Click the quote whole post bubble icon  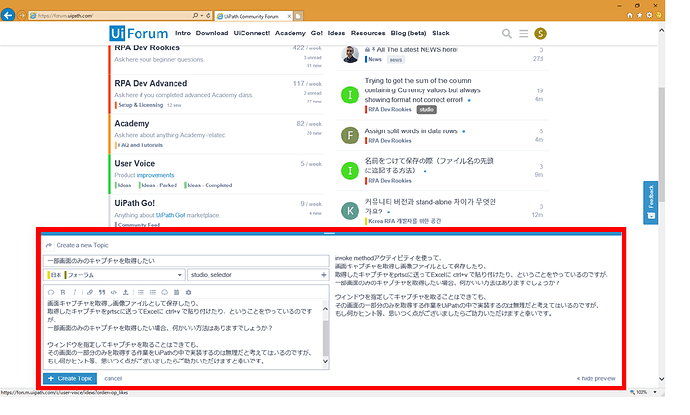coord(51,292)
